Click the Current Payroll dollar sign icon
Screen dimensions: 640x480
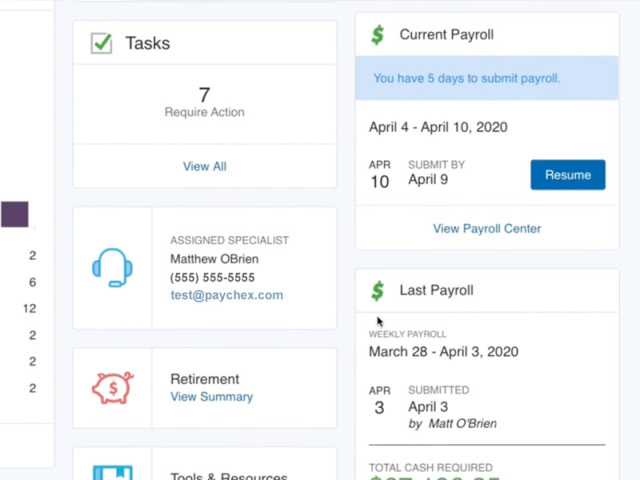coord(378,35)
